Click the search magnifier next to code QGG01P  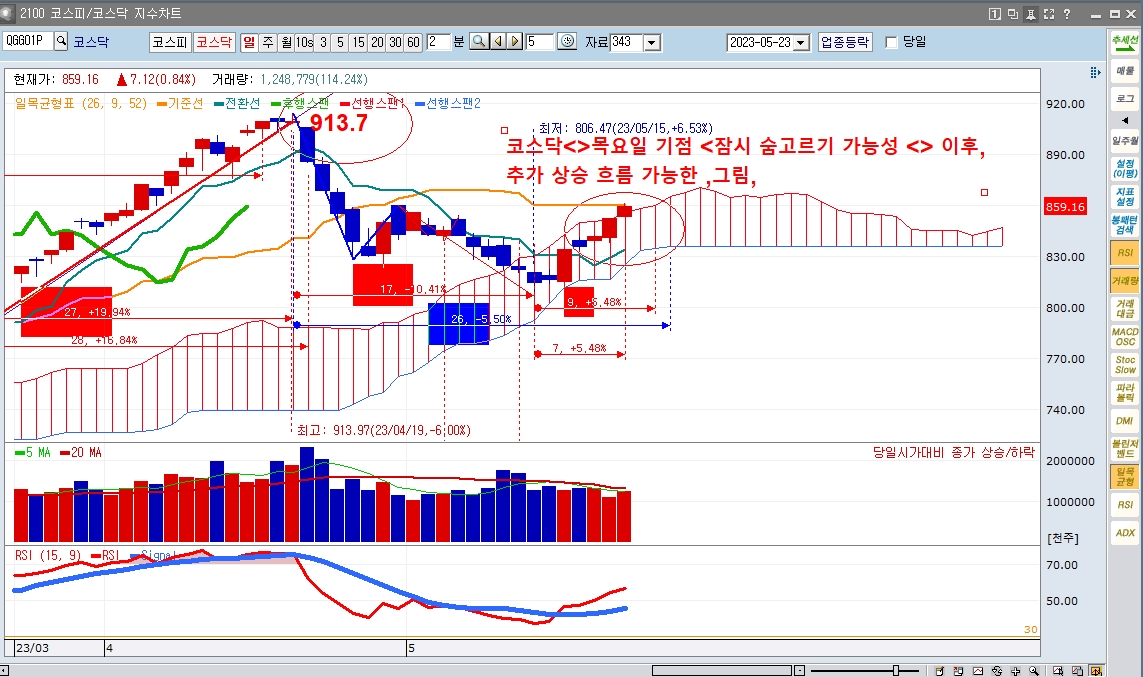[x=61, y=42]
